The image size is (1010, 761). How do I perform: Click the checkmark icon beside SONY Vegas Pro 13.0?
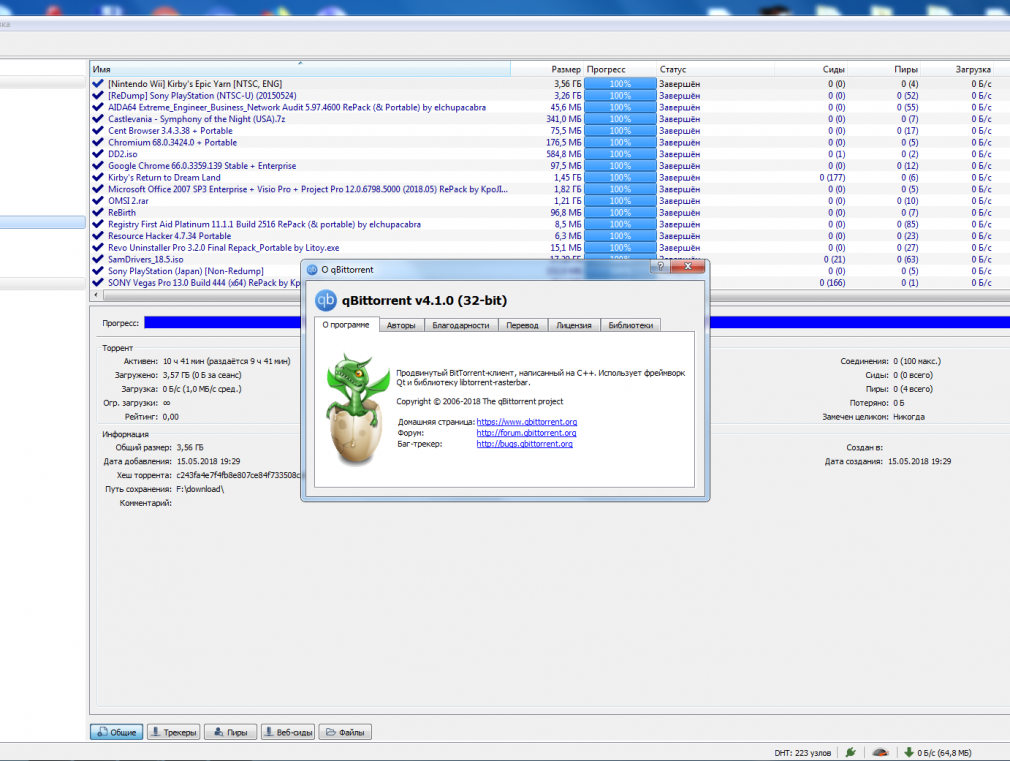tap(98, 283)
